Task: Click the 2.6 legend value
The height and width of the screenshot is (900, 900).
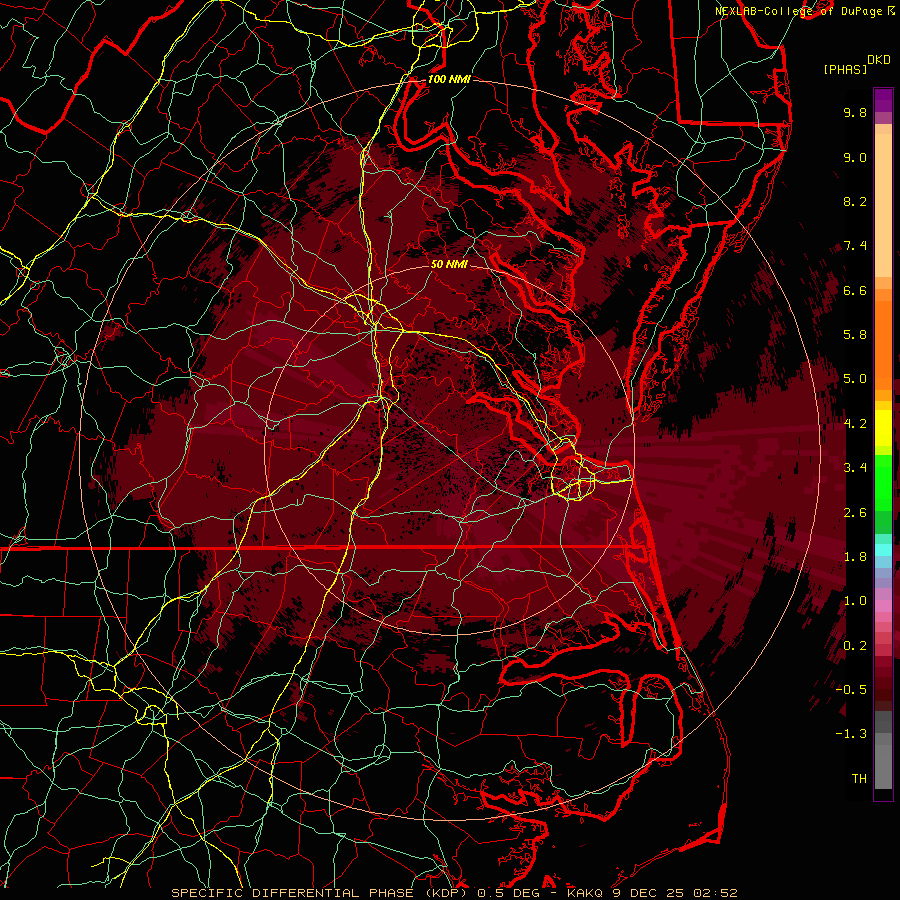Action: pos(855,513)
